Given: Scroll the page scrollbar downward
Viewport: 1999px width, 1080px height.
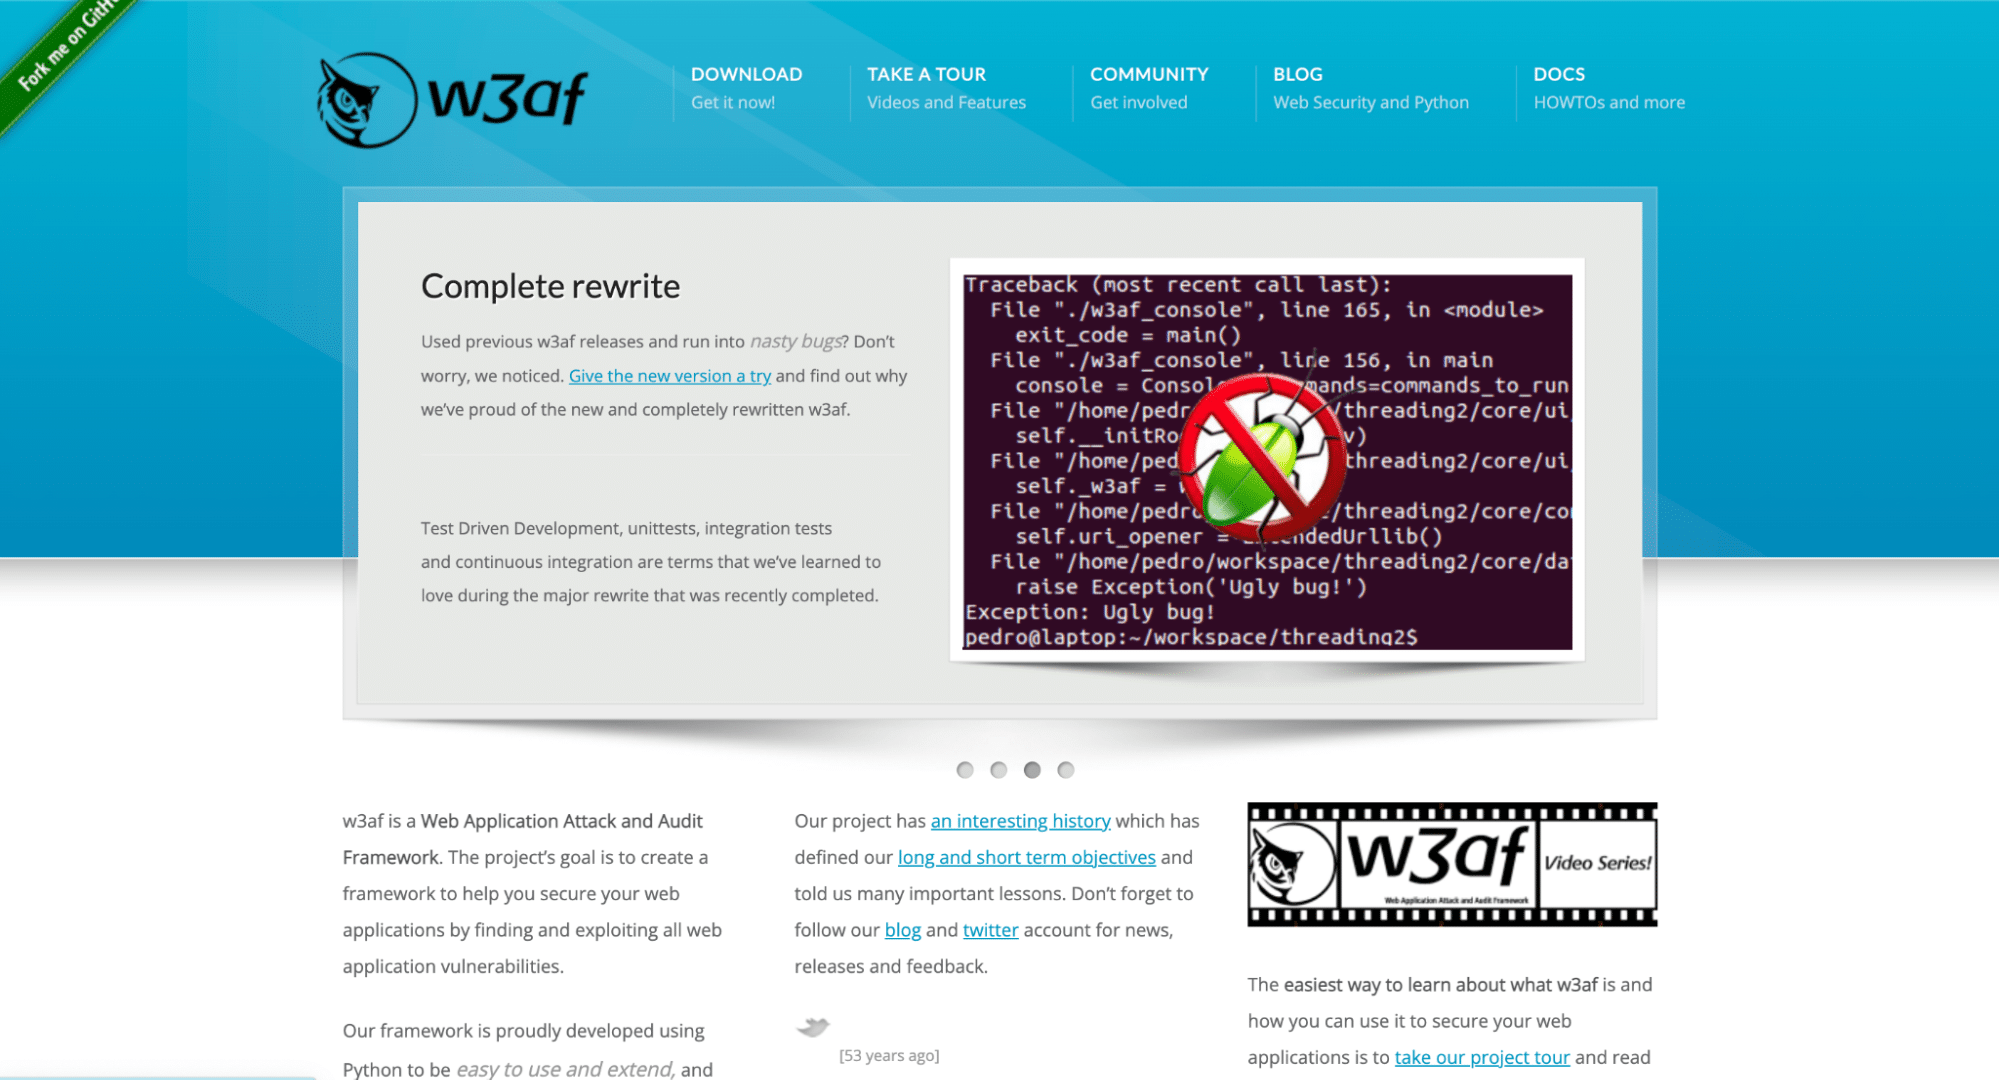Looking at the screenshot, I should click(x=1988, y=1064).
